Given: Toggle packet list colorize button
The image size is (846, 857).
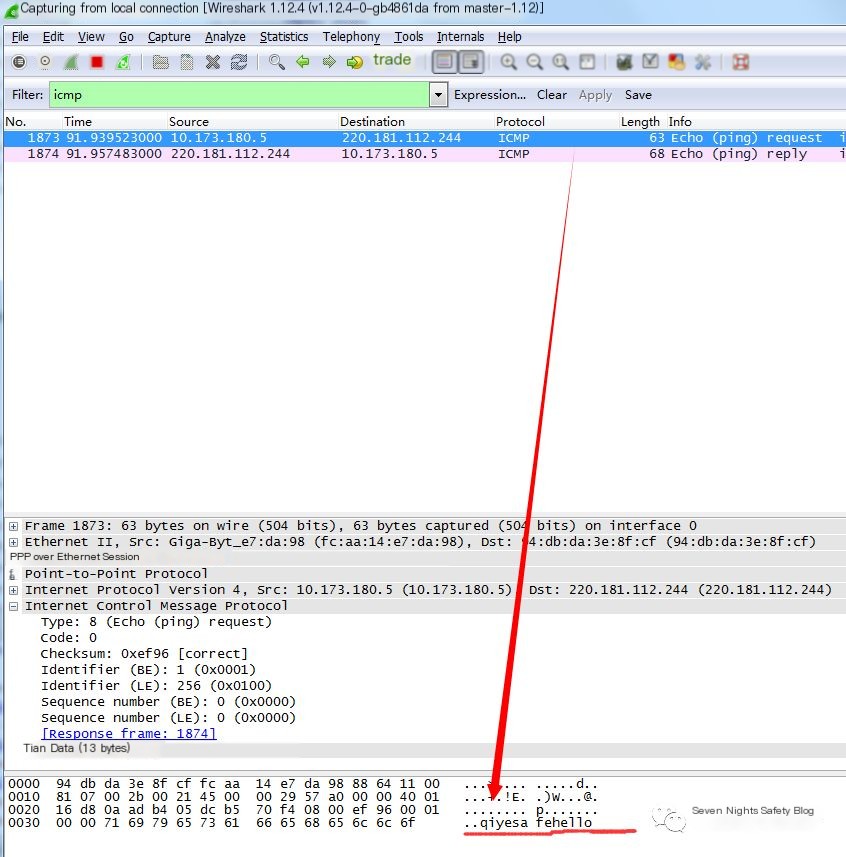Looking at the screenshot, I should [444, 62].
